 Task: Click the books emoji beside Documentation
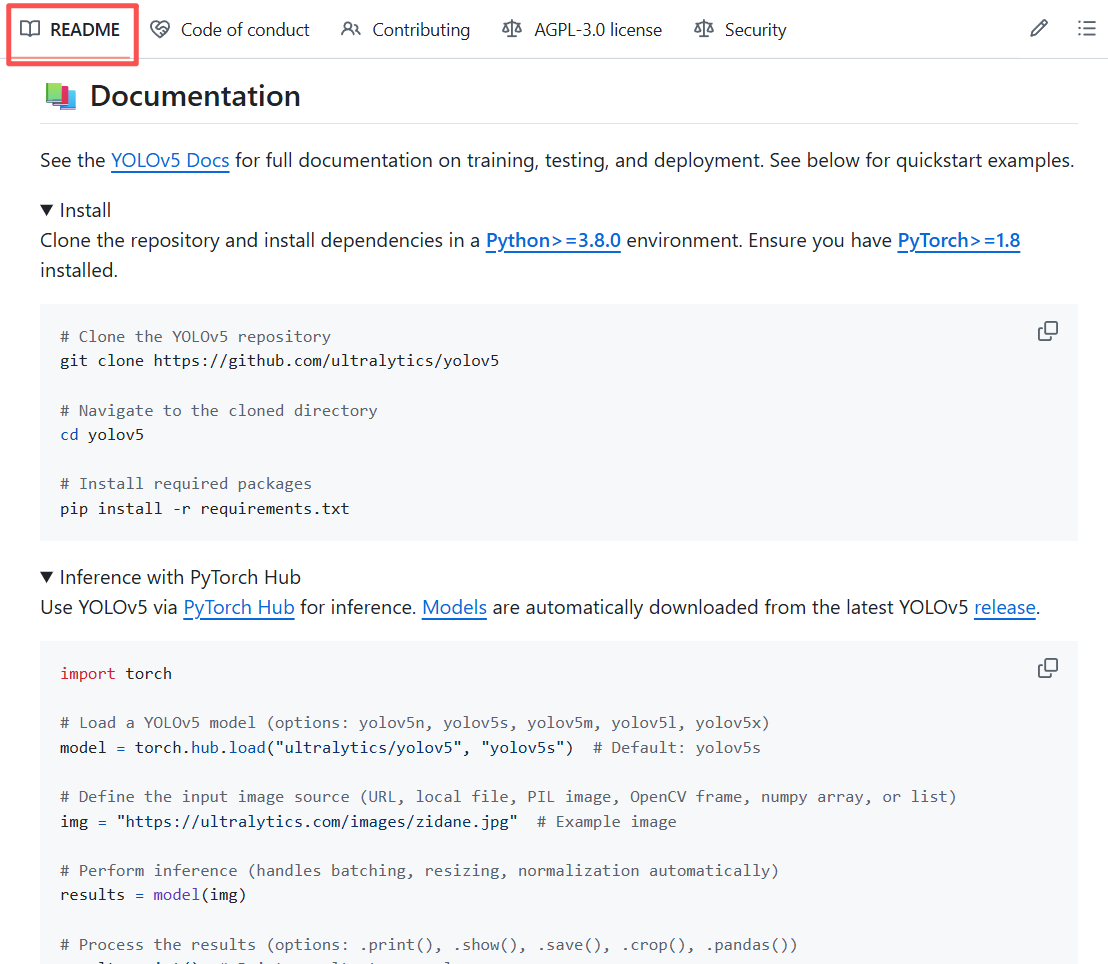(61, 96)
